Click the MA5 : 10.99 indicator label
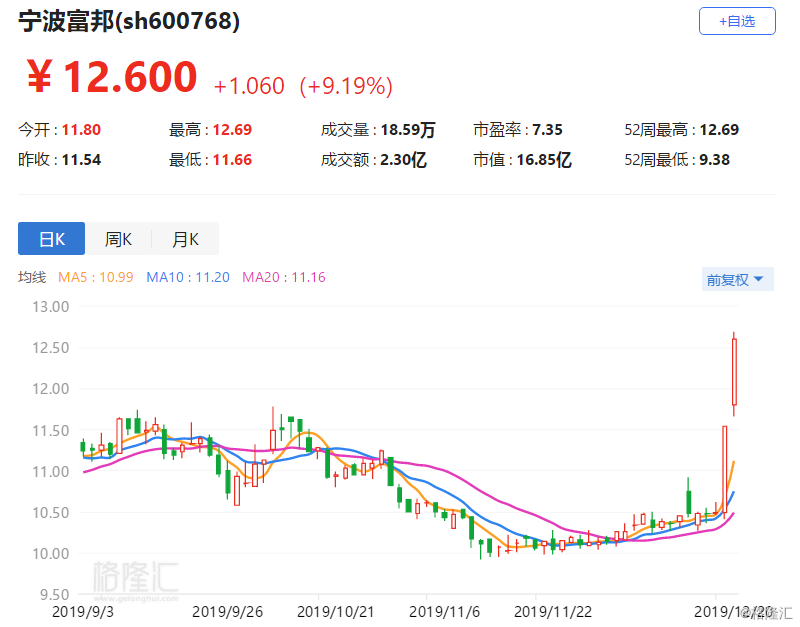The height and width of the screenshot is (627, 800). click(95, 277)
